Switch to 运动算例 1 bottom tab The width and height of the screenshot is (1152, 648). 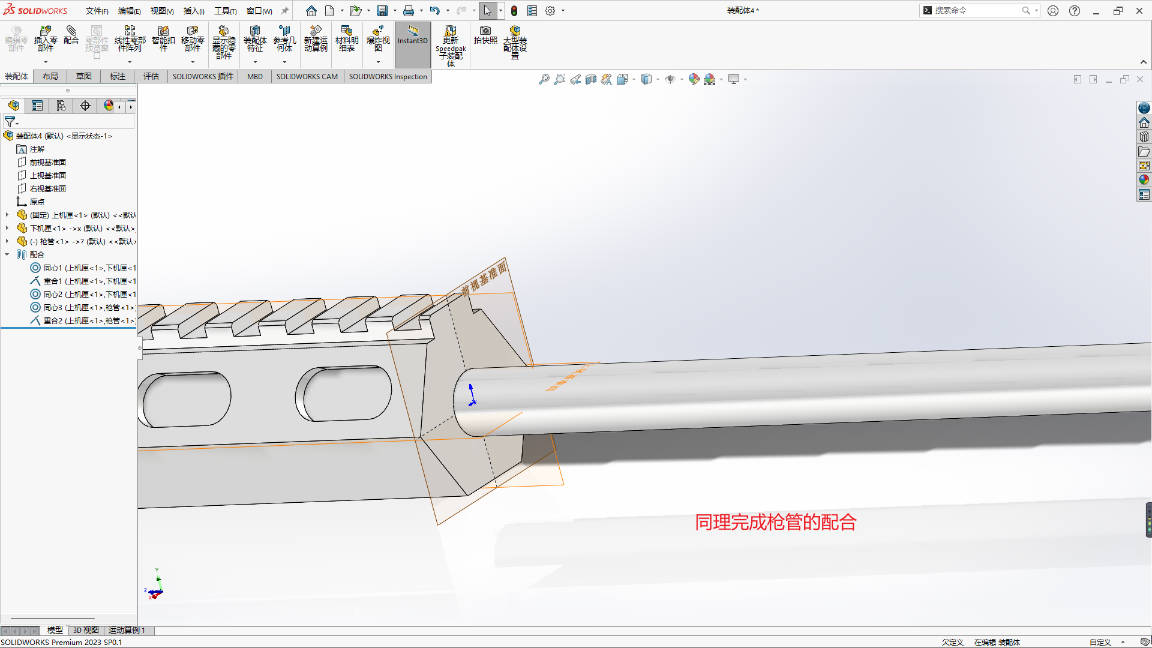pyautogui.click(x=128, y=630)
